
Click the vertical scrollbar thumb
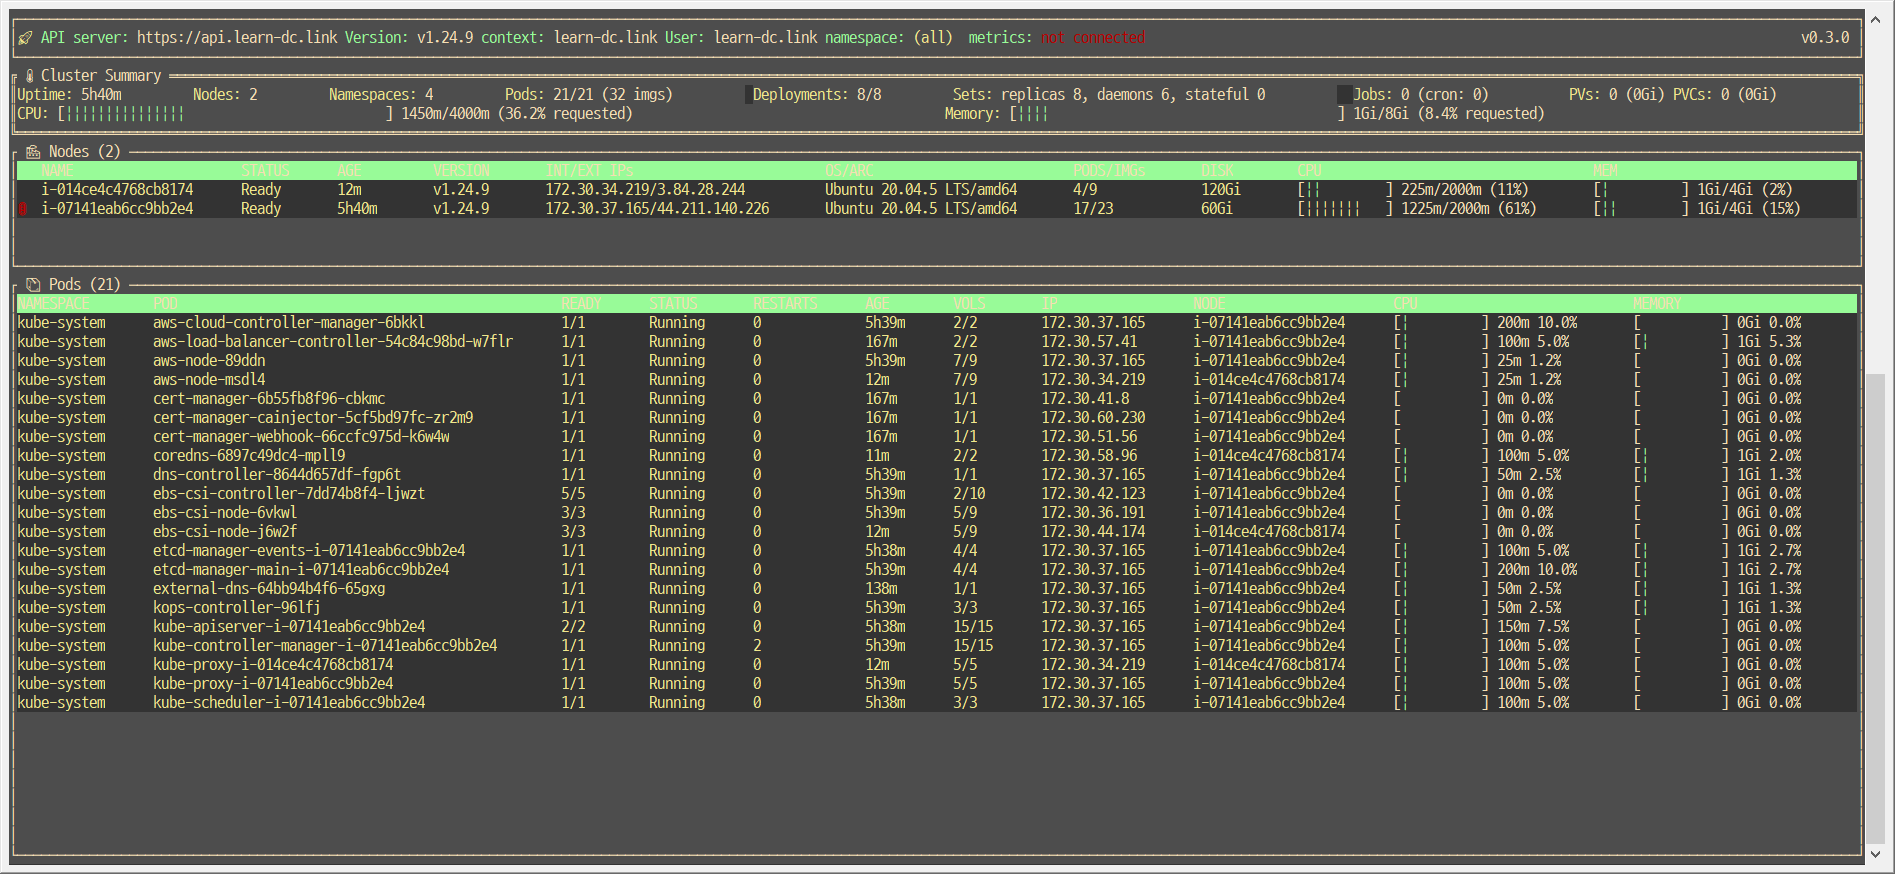point(1875,608)
